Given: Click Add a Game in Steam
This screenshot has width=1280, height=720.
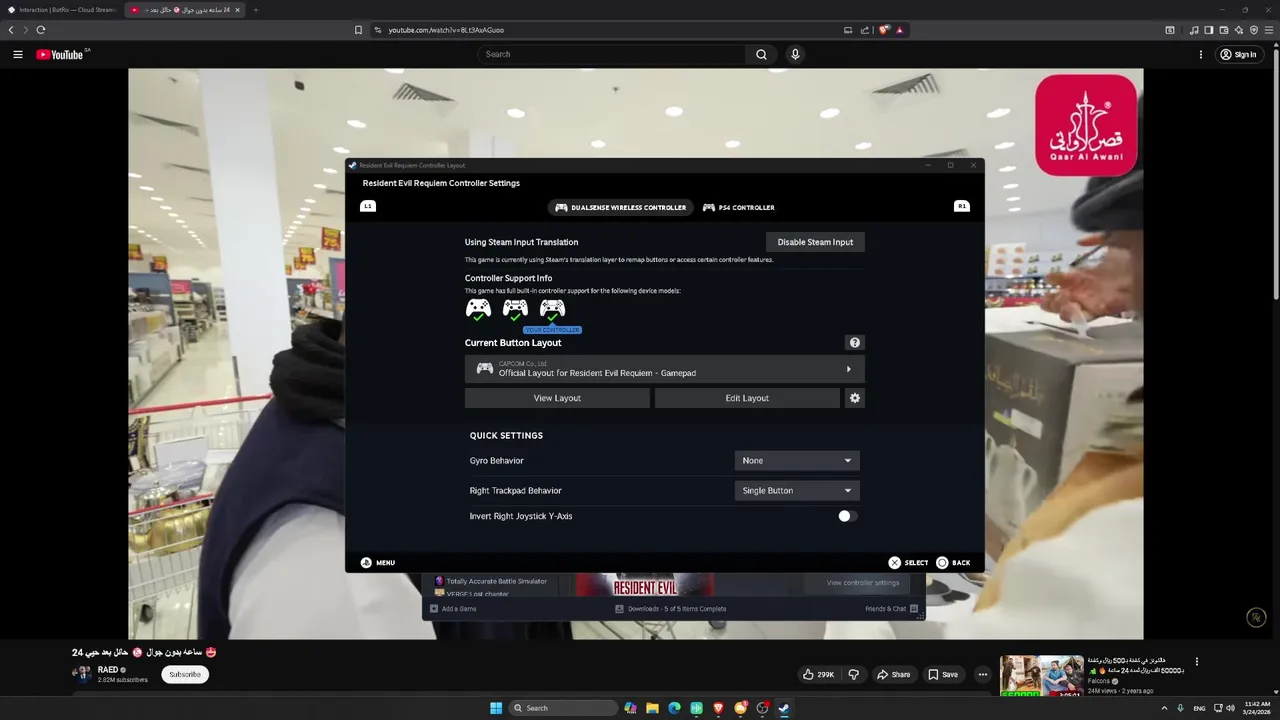Looking at the screenshot, I should click(x=454, y=609).
